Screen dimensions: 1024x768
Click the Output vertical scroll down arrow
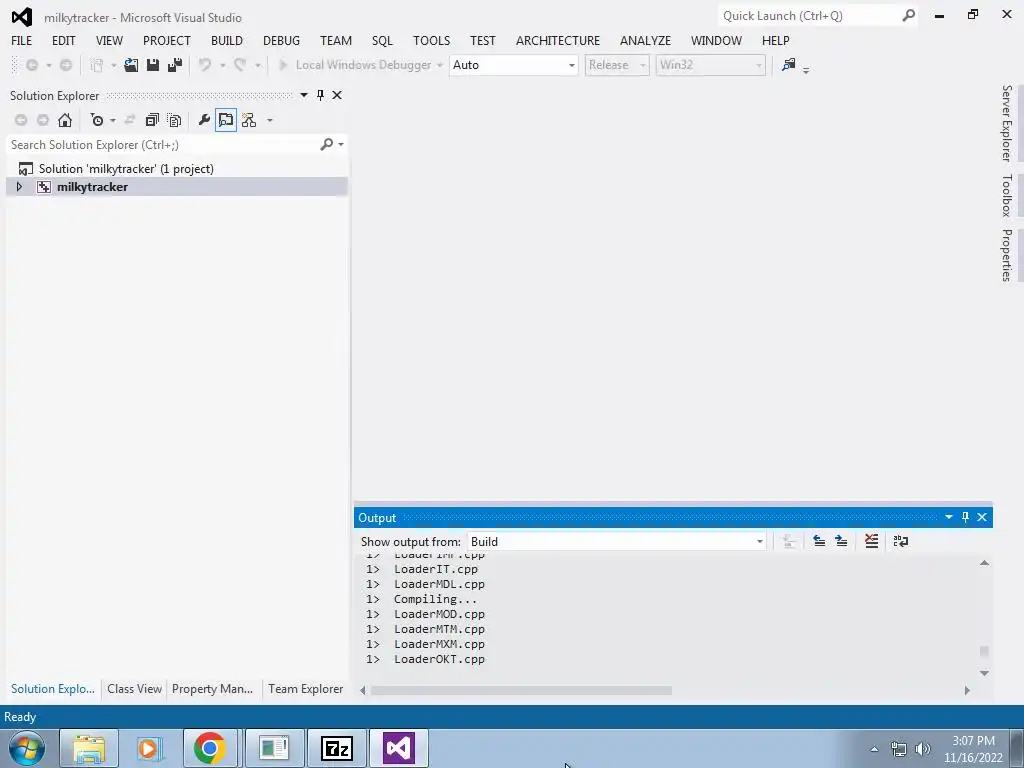coord(984,673)
